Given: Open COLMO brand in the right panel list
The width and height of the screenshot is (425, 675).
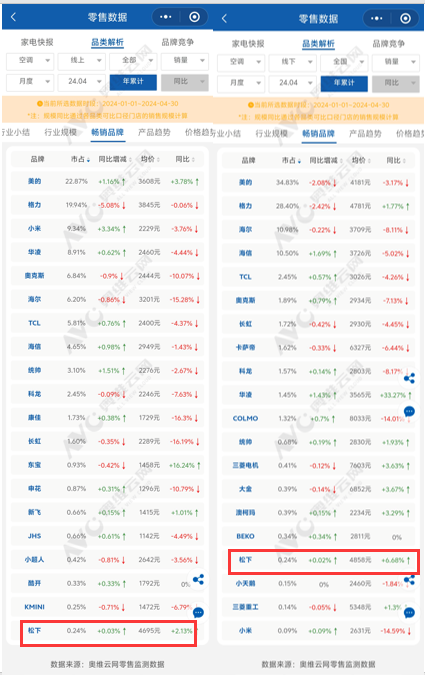Looking at the screenshot, I should [x=245, y=418].
